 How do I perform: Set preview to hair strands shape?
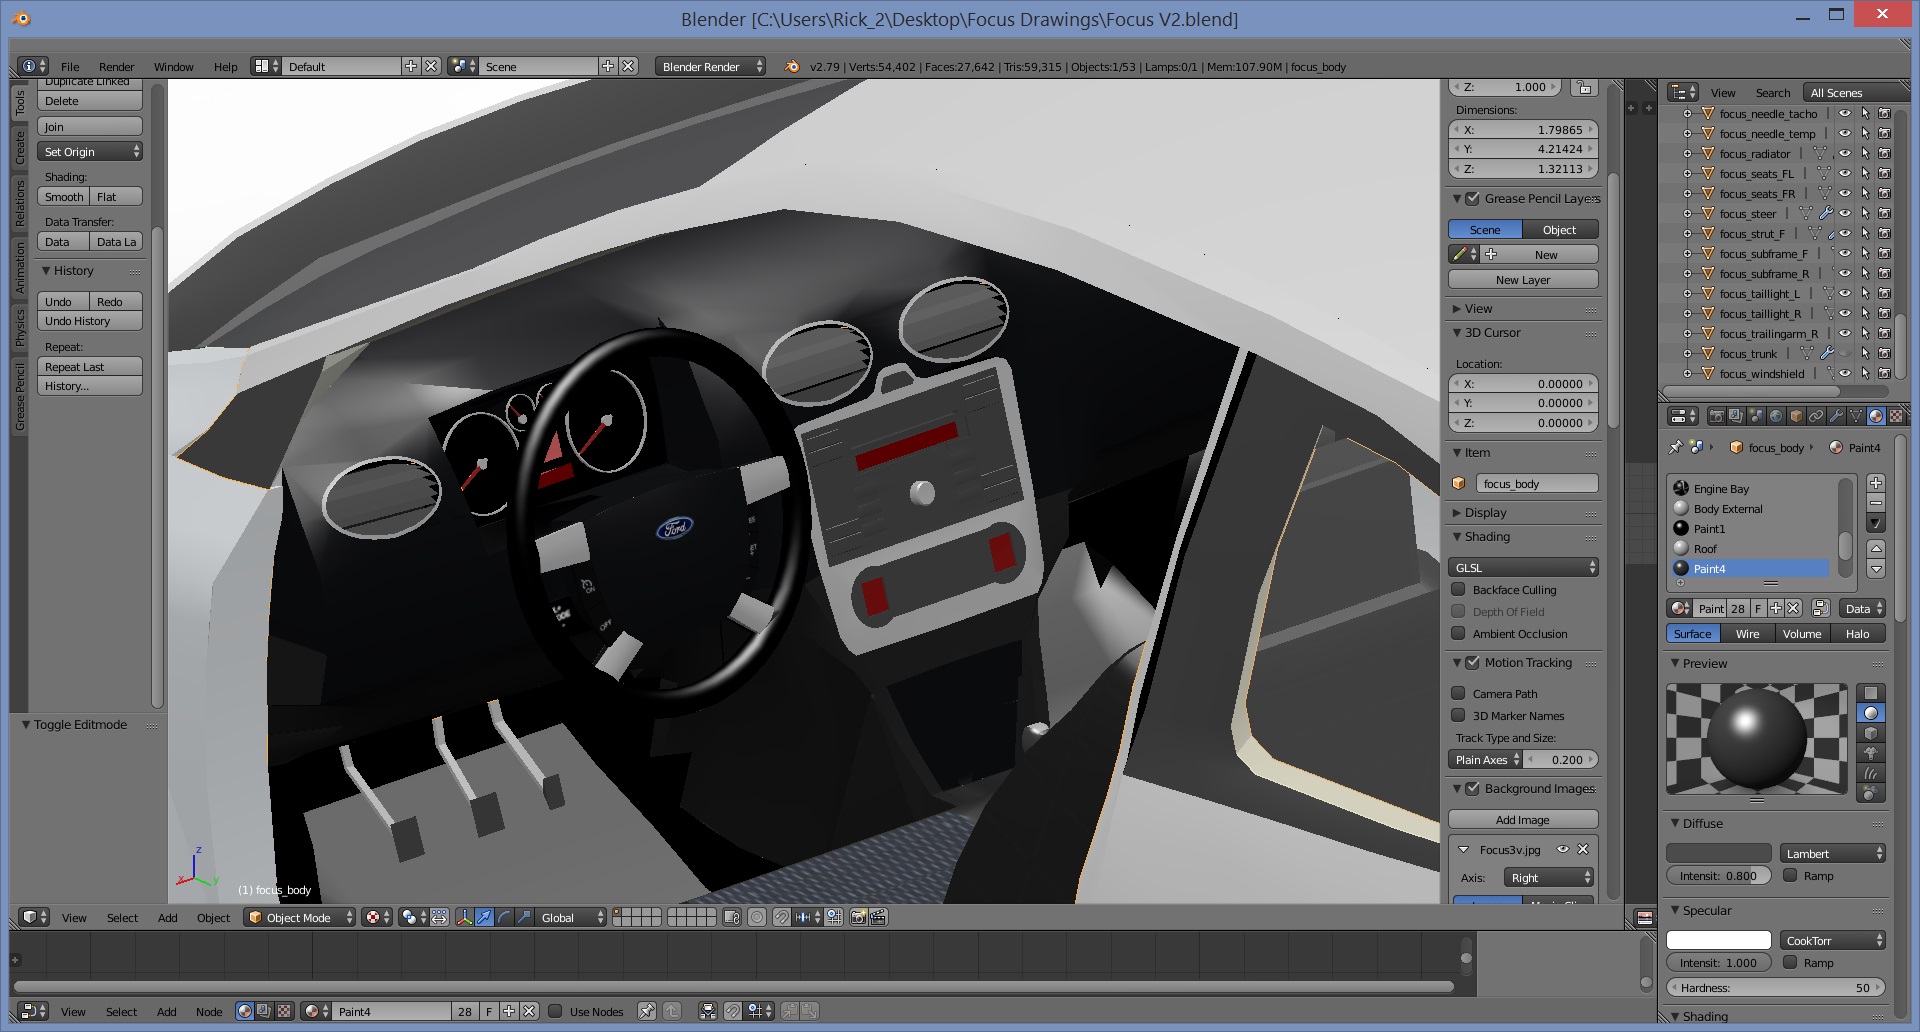(1871, 773)
